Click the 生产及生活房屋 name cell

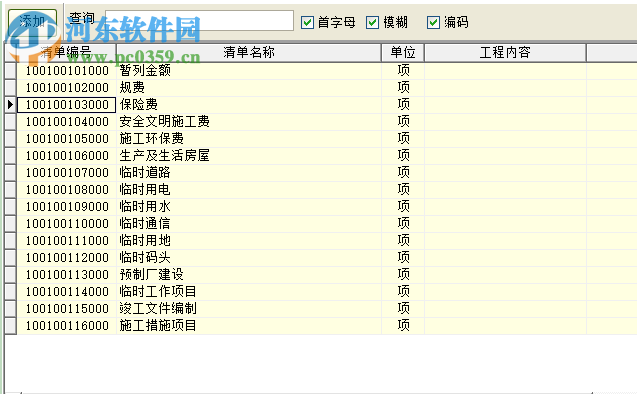point(249,156)
